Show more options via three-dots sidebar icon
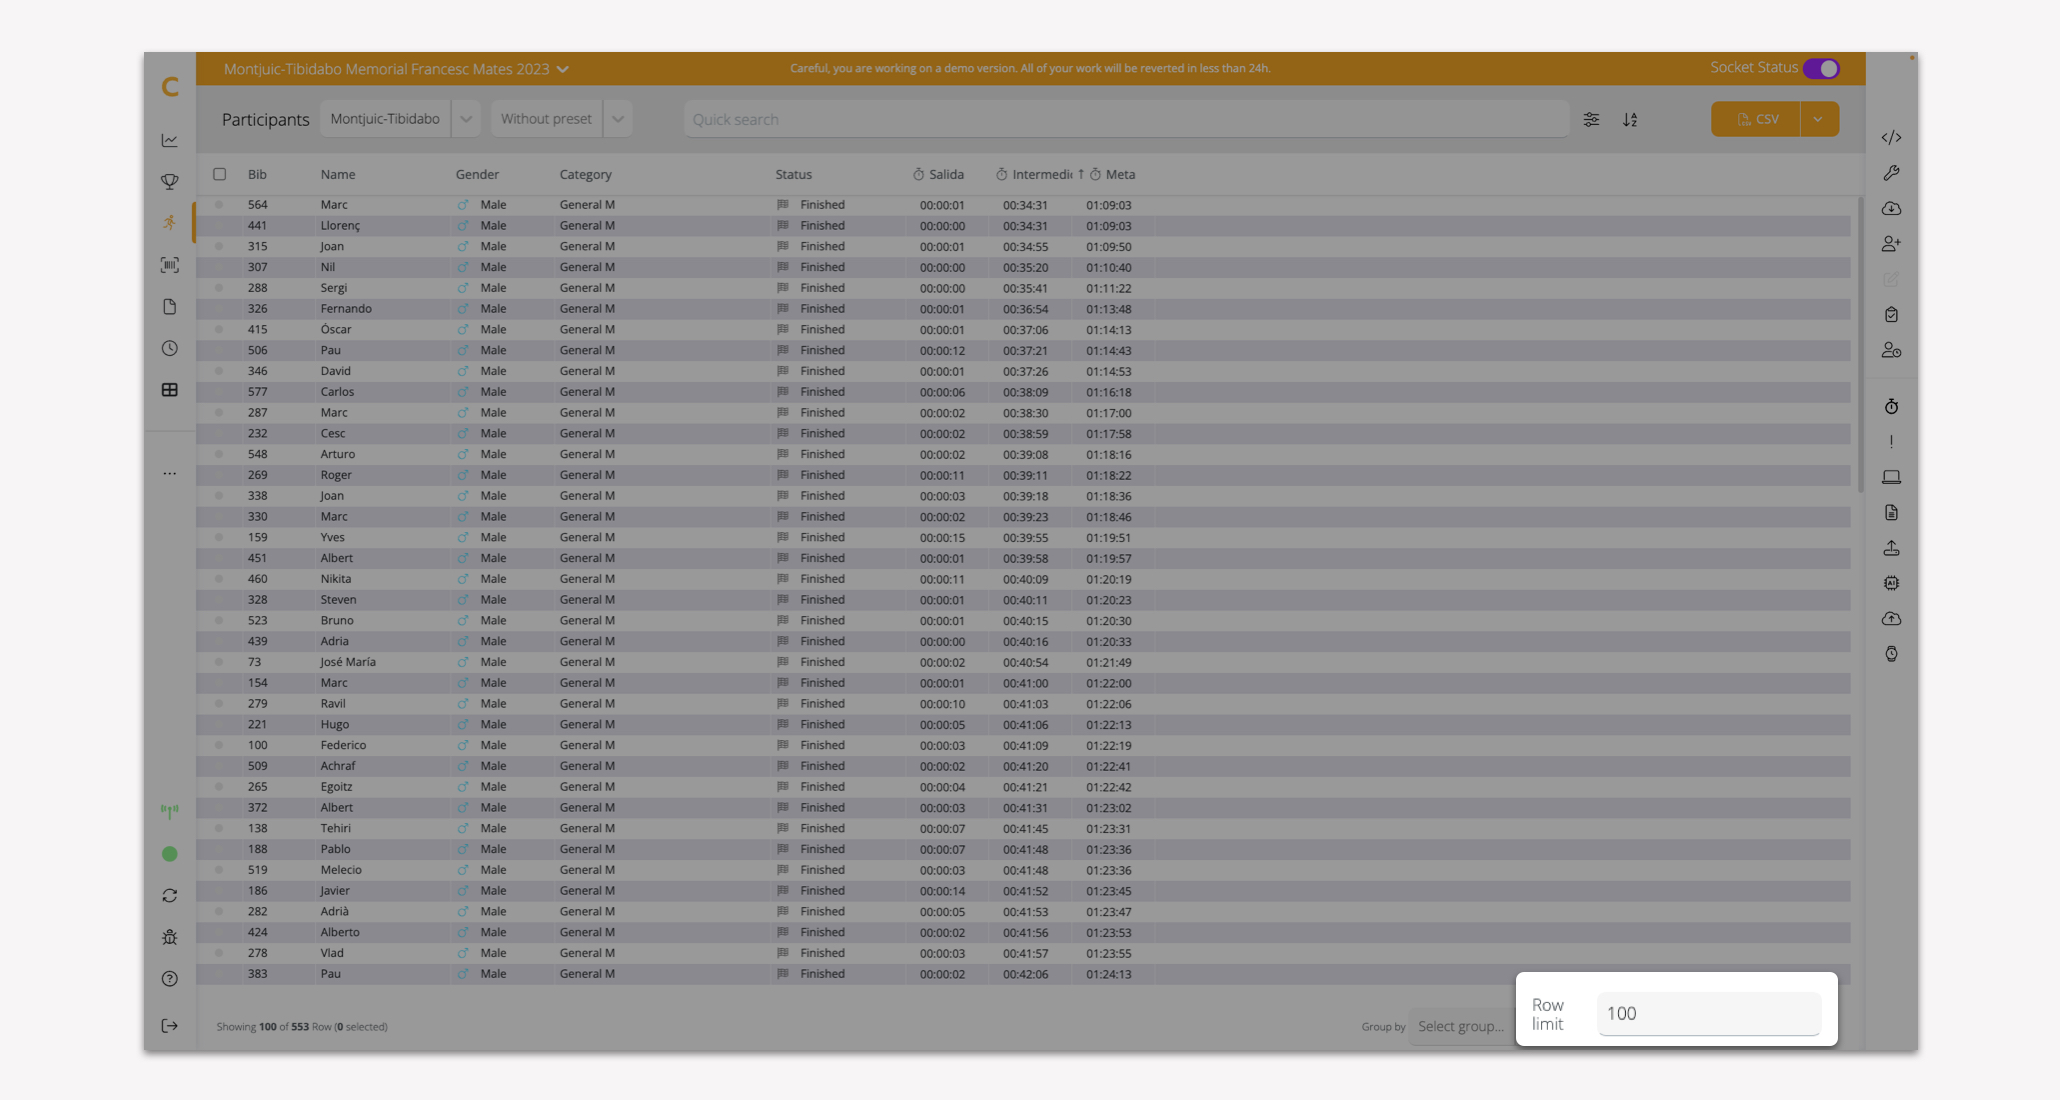 click(170, 474)
